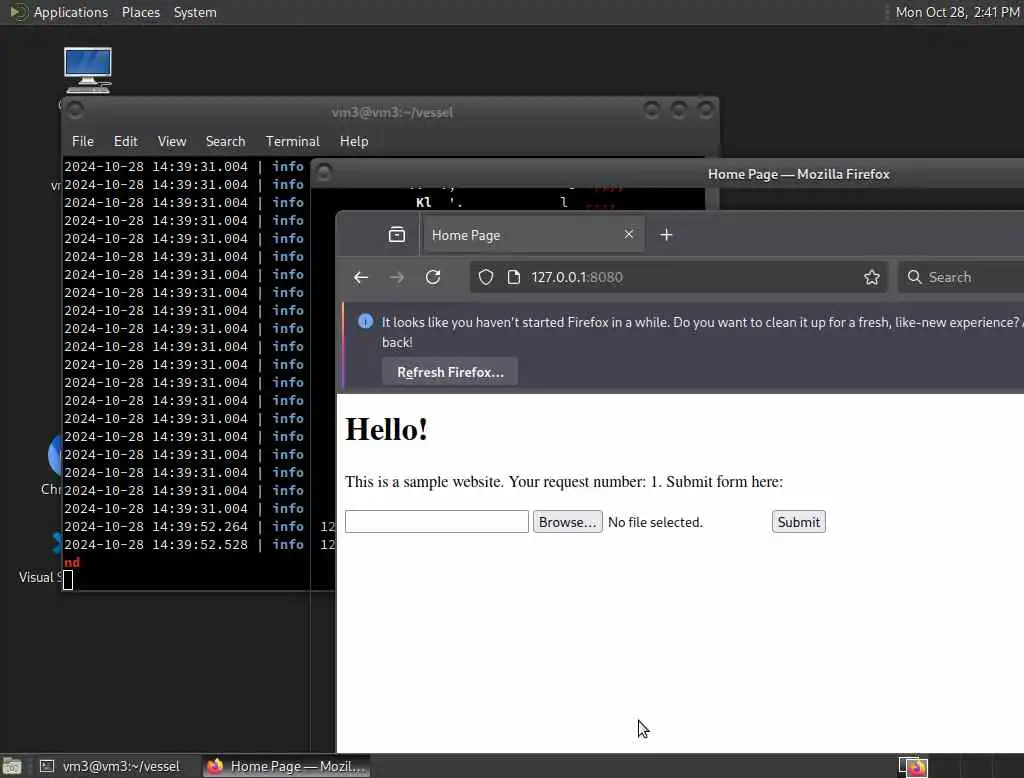
Task: Open the Terminal File menu
Action: (x=83, y=141)
